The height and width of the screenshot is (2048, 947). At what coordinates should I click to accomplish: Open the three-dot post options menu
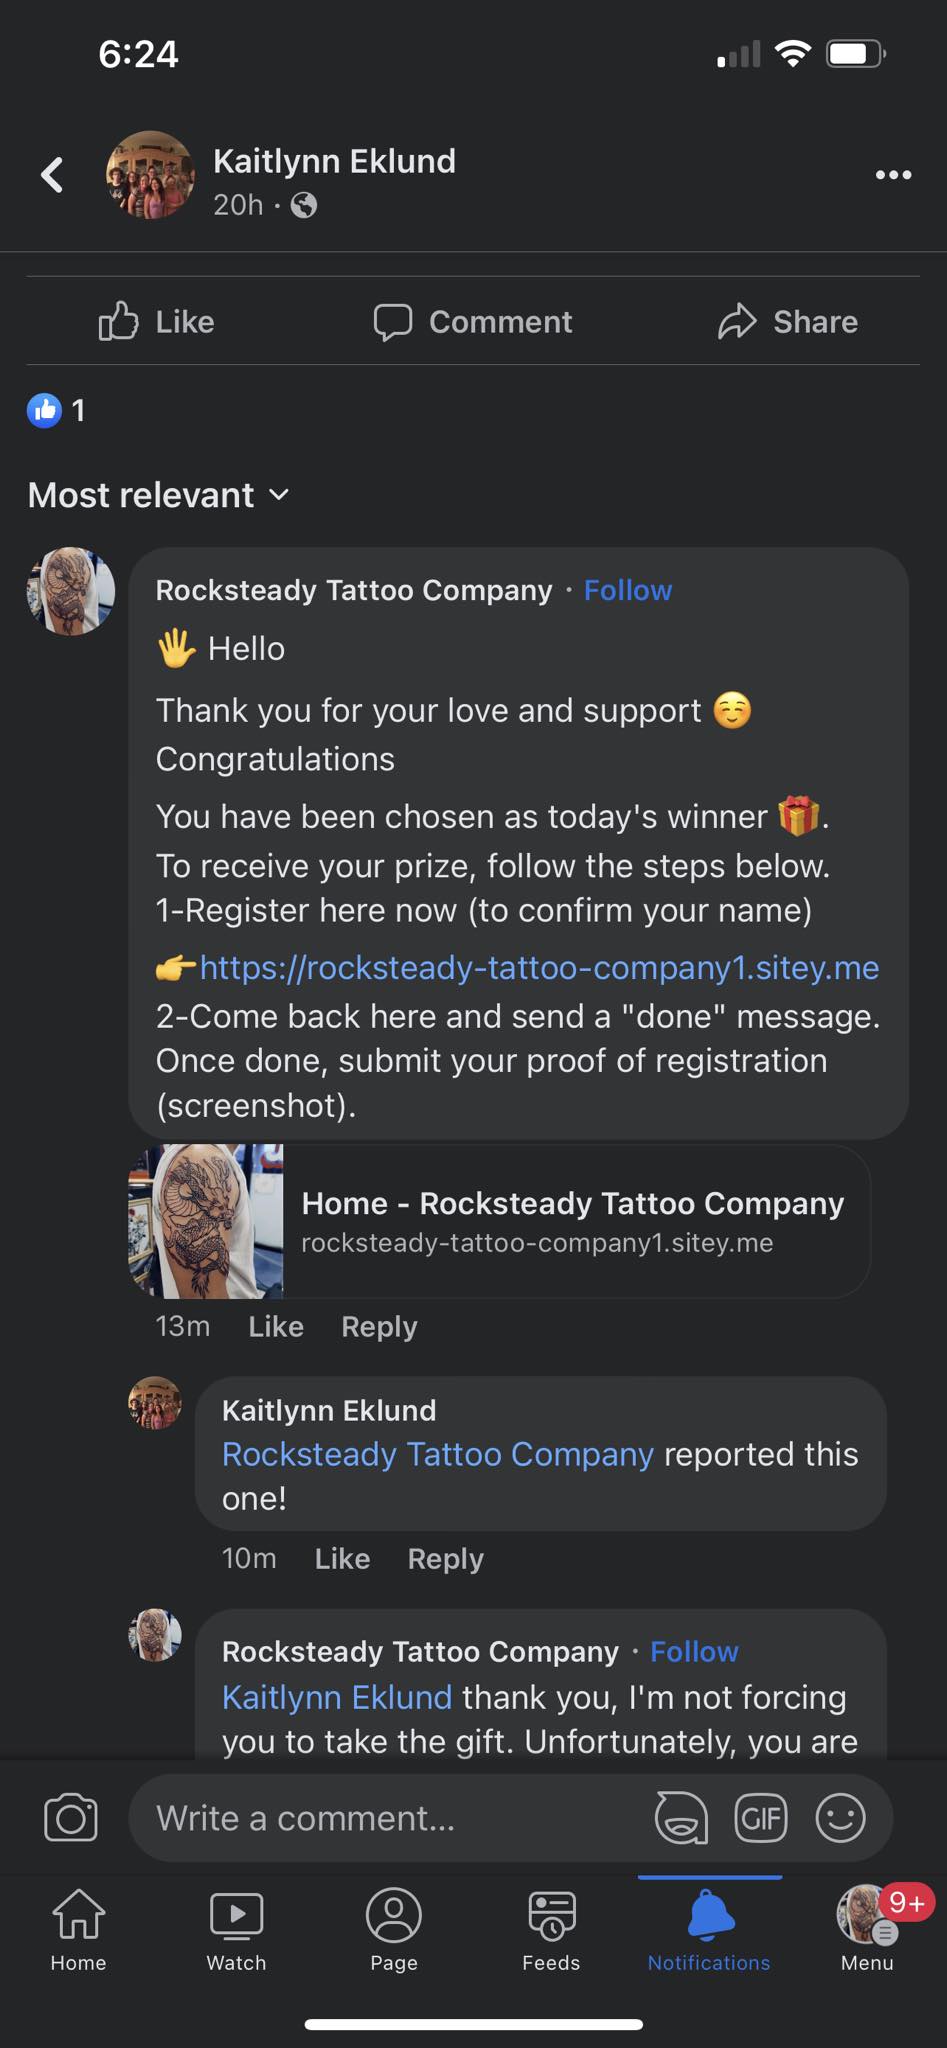893,175
